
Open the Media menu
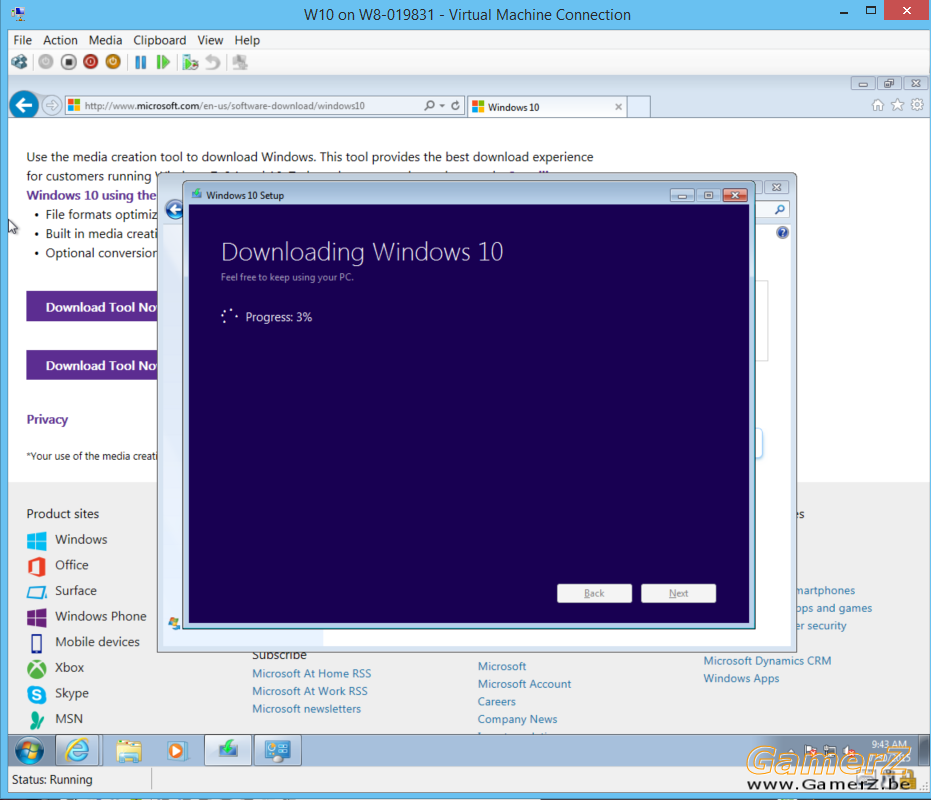tap(105, 40)
